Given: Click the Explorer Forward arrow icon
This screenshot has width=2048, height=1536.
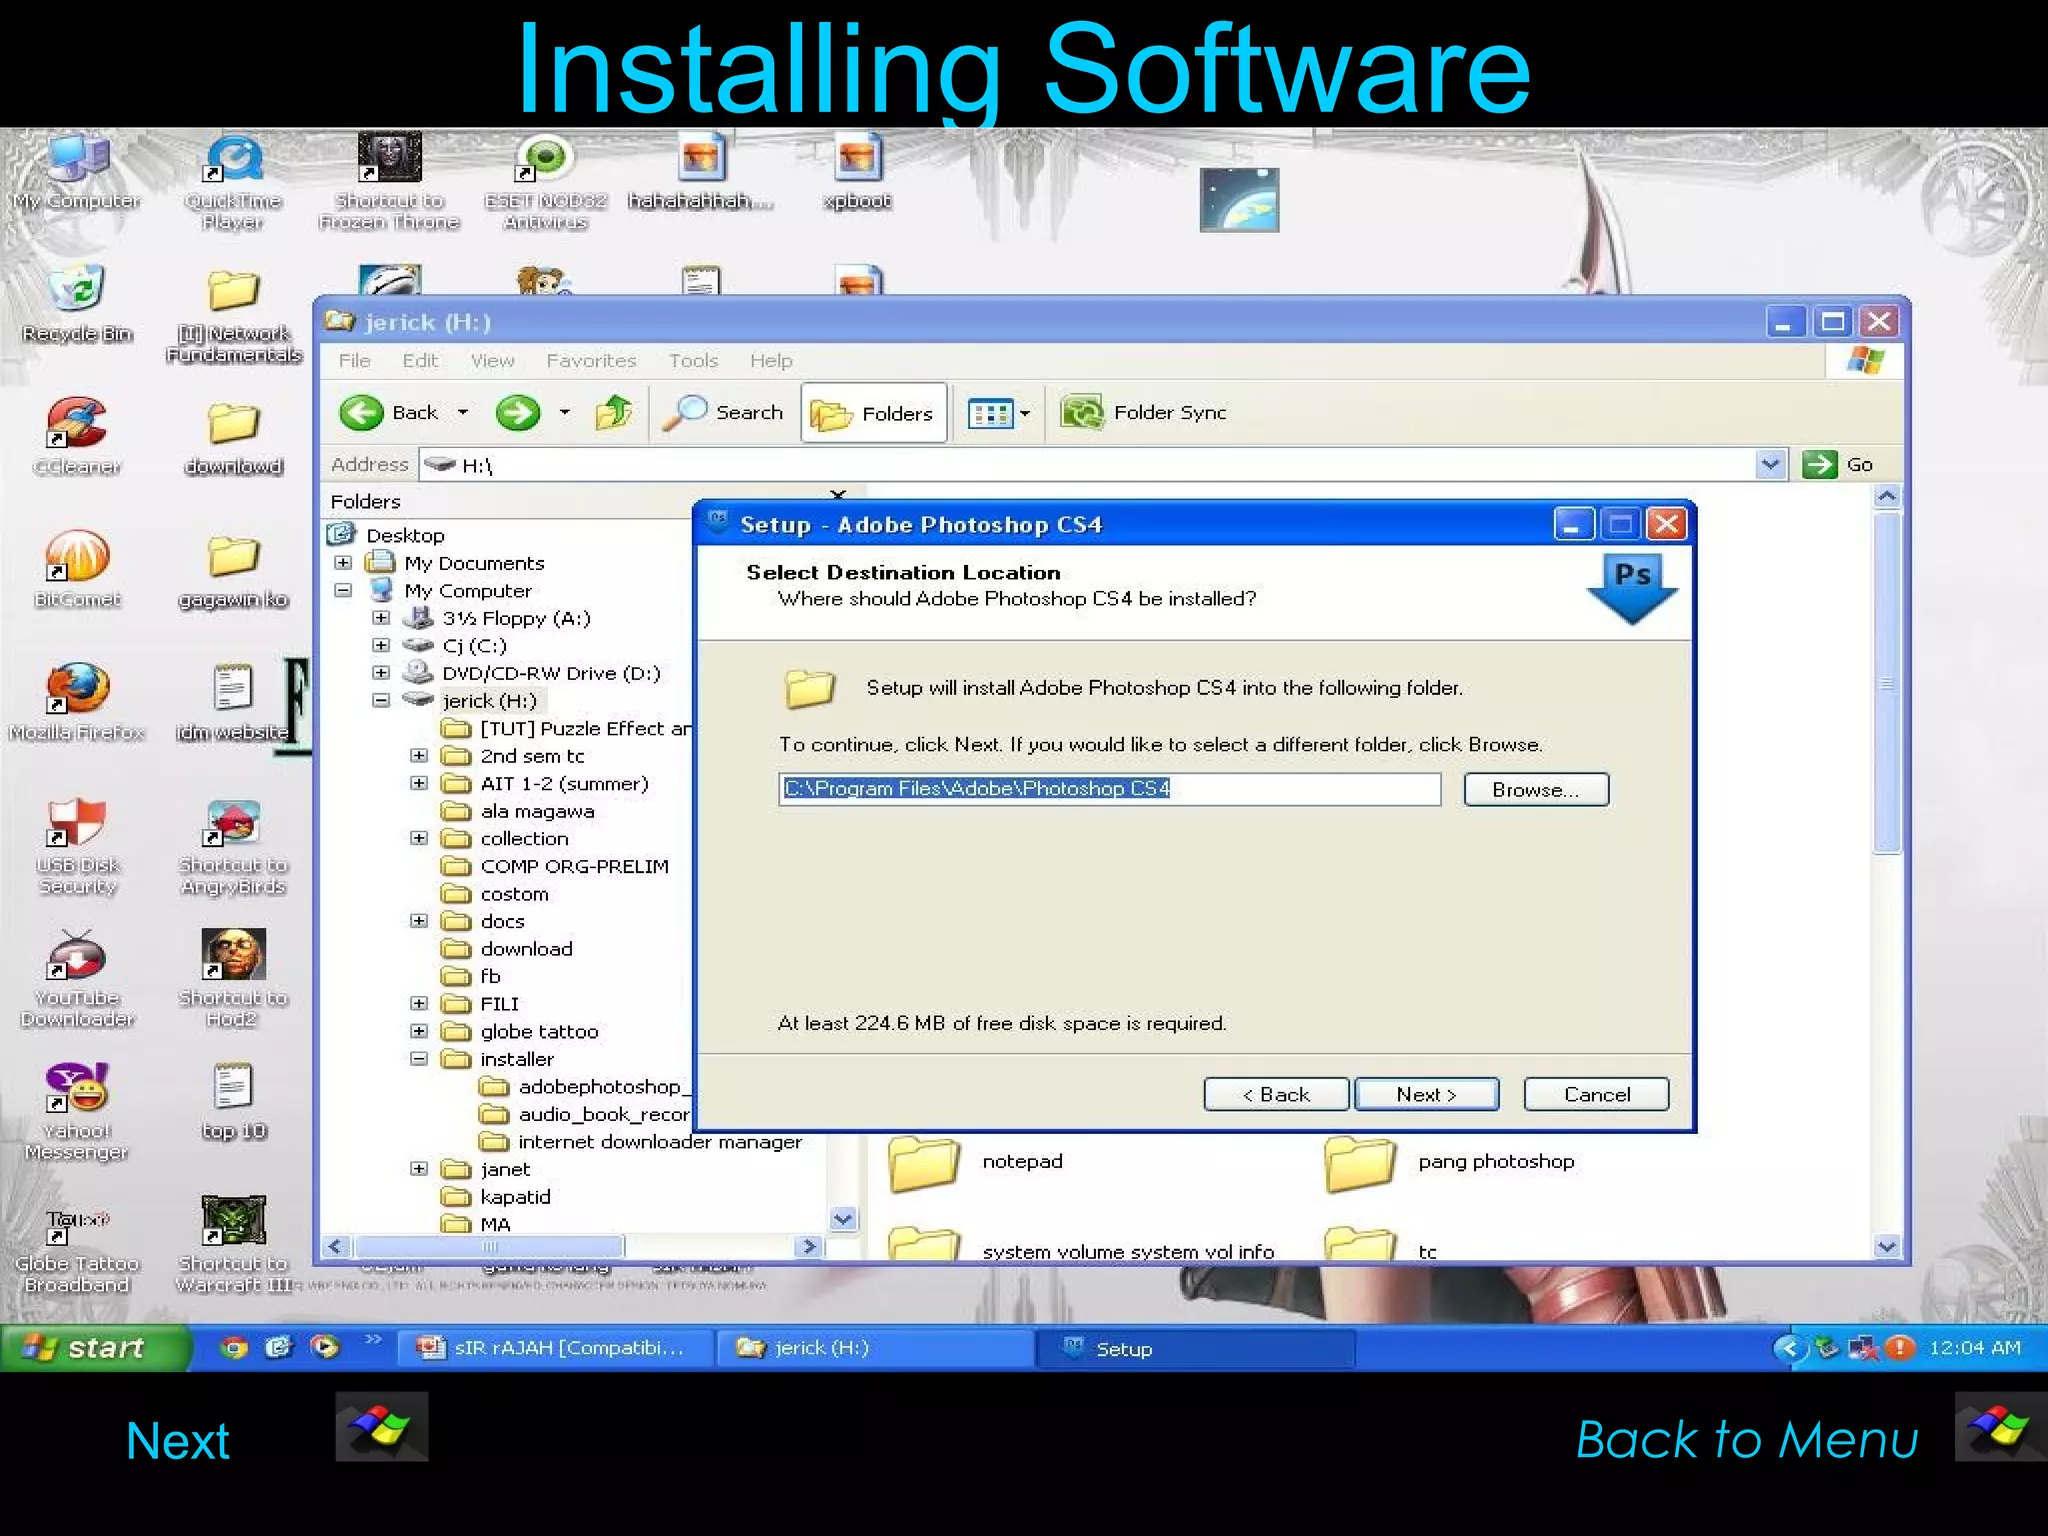Looking at the screenshot, I should [x=518, y=412].
